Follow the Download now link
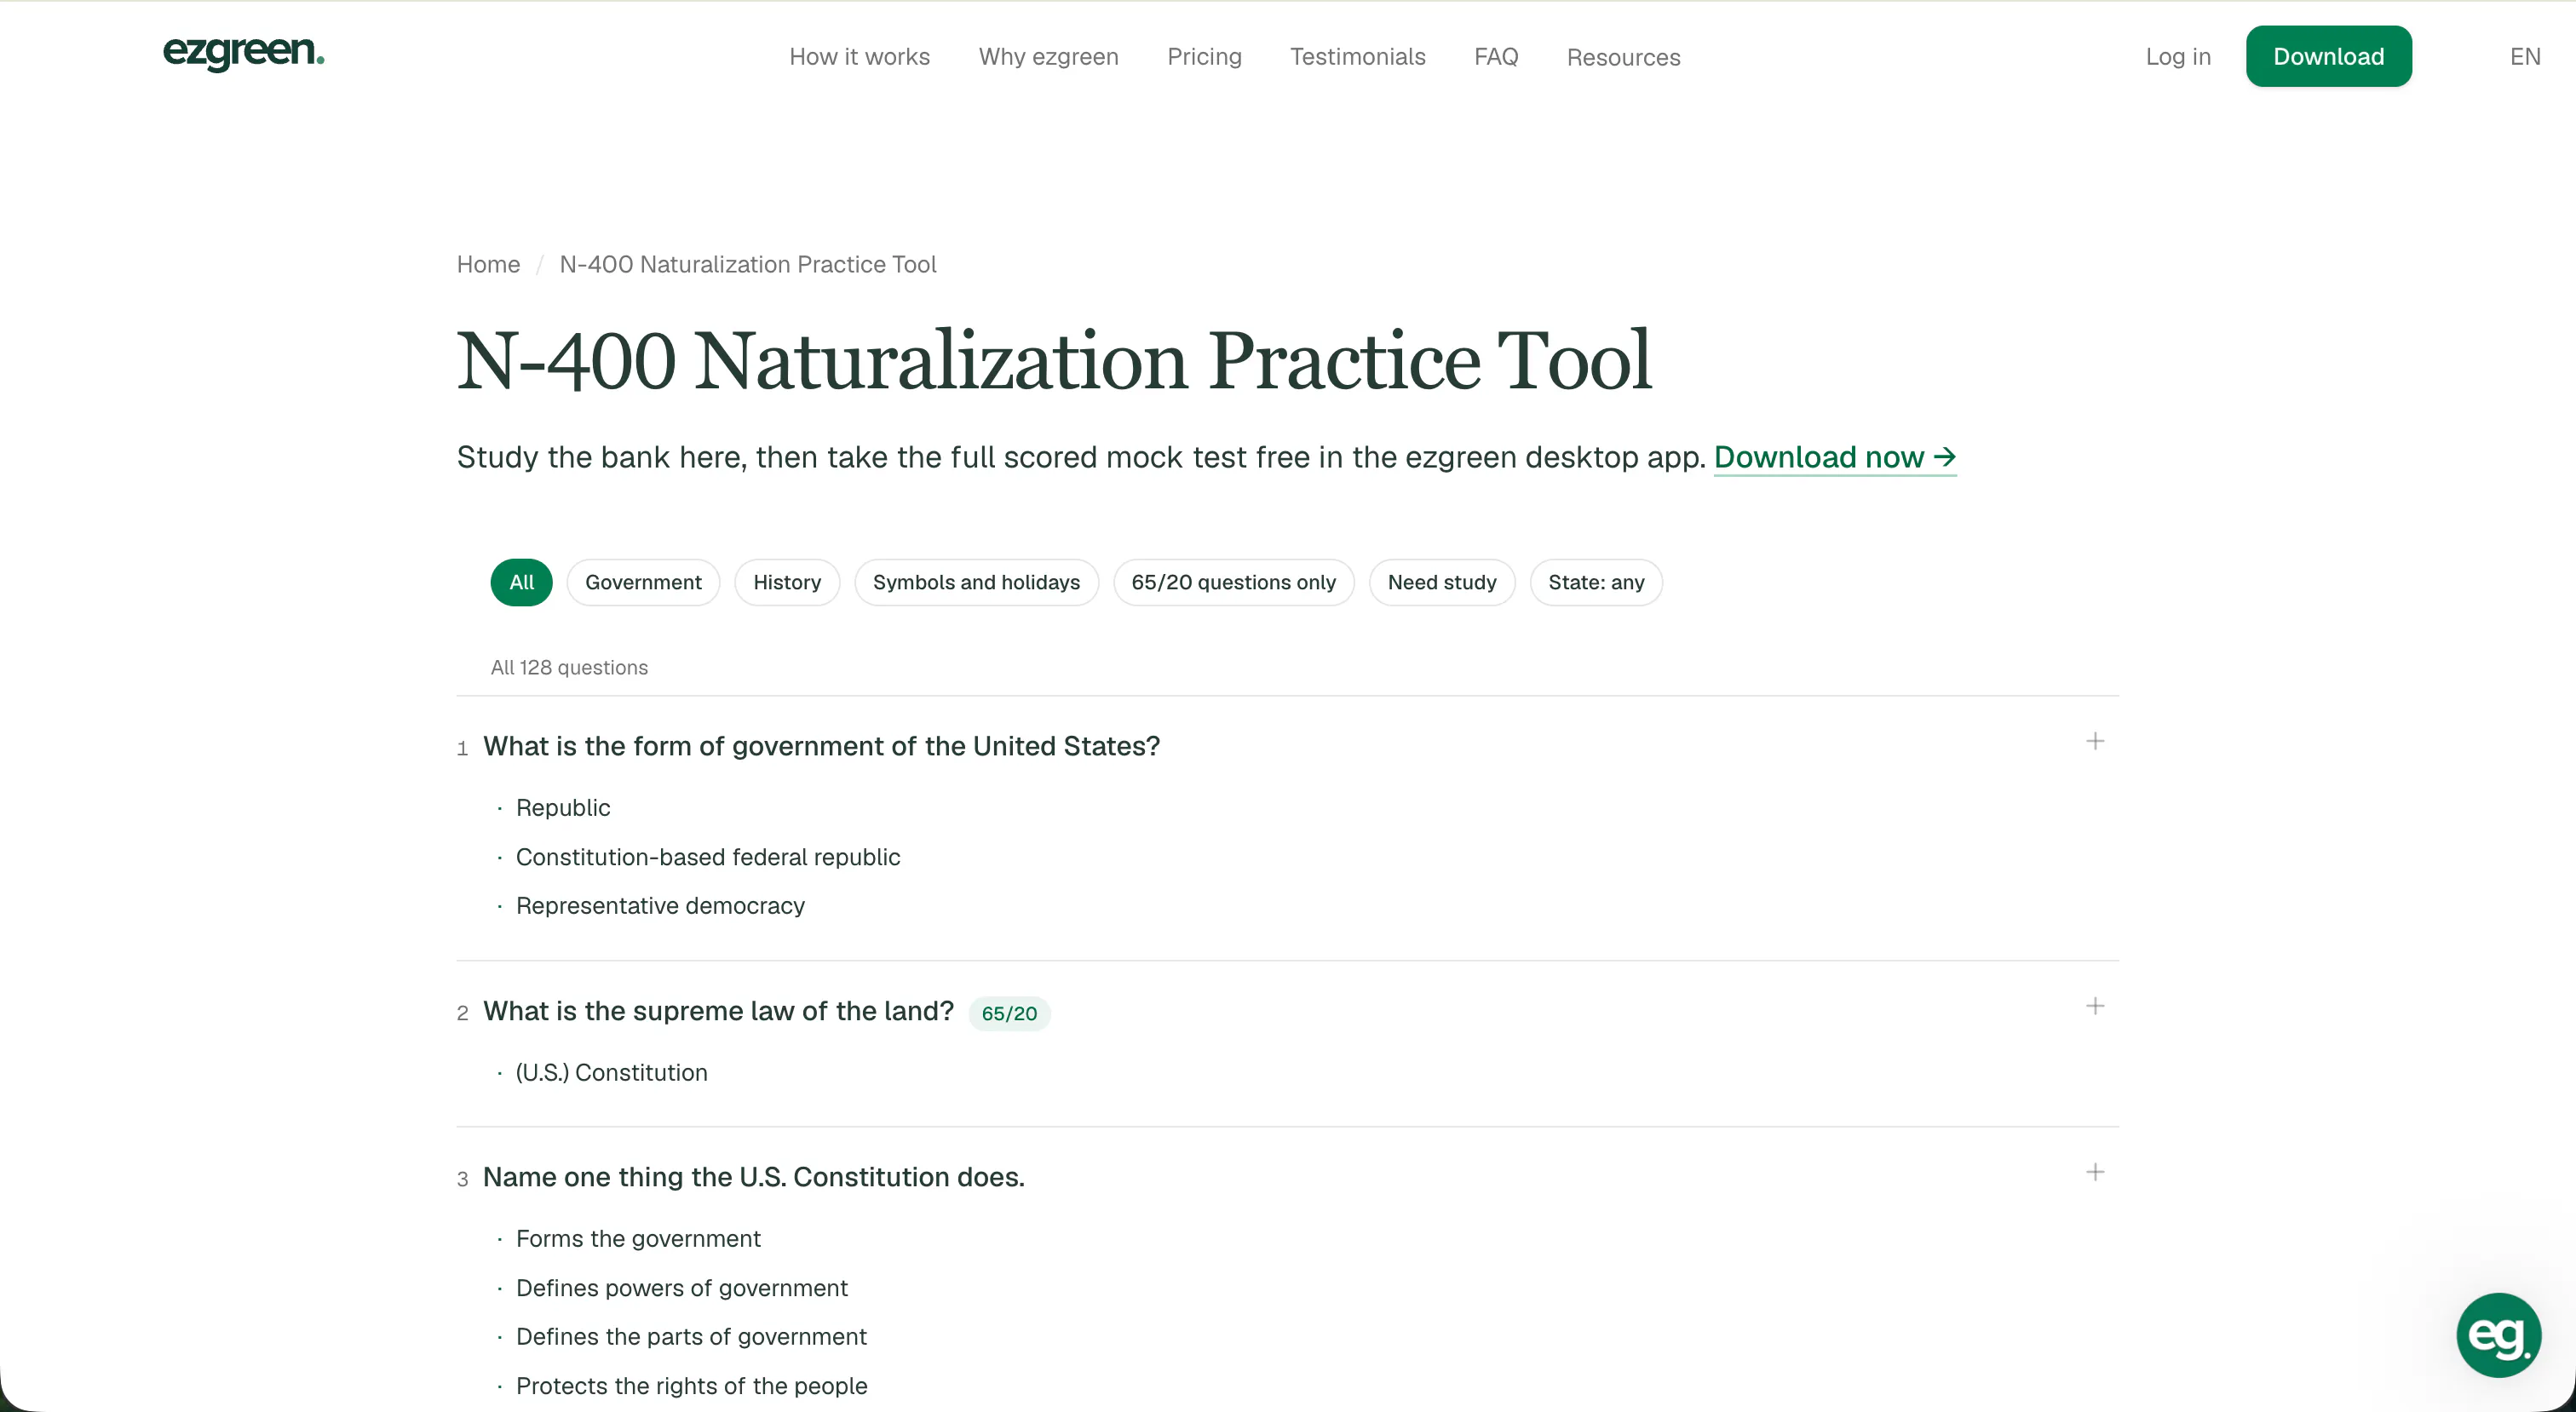This screenshot has width=2576, height=1412. (x=1835, y=457)
